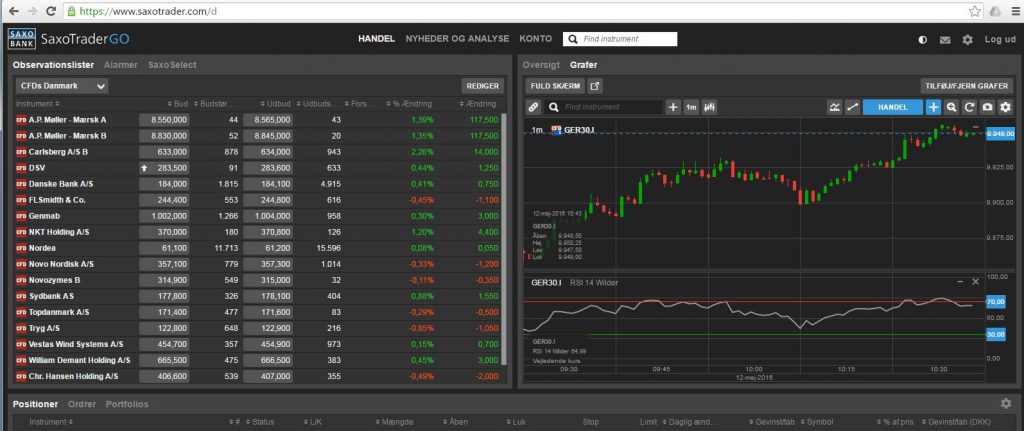Viewport: 1024px width, 431px height.
Task: Switch to the Oversigt tab
Action: coord(541,65)
